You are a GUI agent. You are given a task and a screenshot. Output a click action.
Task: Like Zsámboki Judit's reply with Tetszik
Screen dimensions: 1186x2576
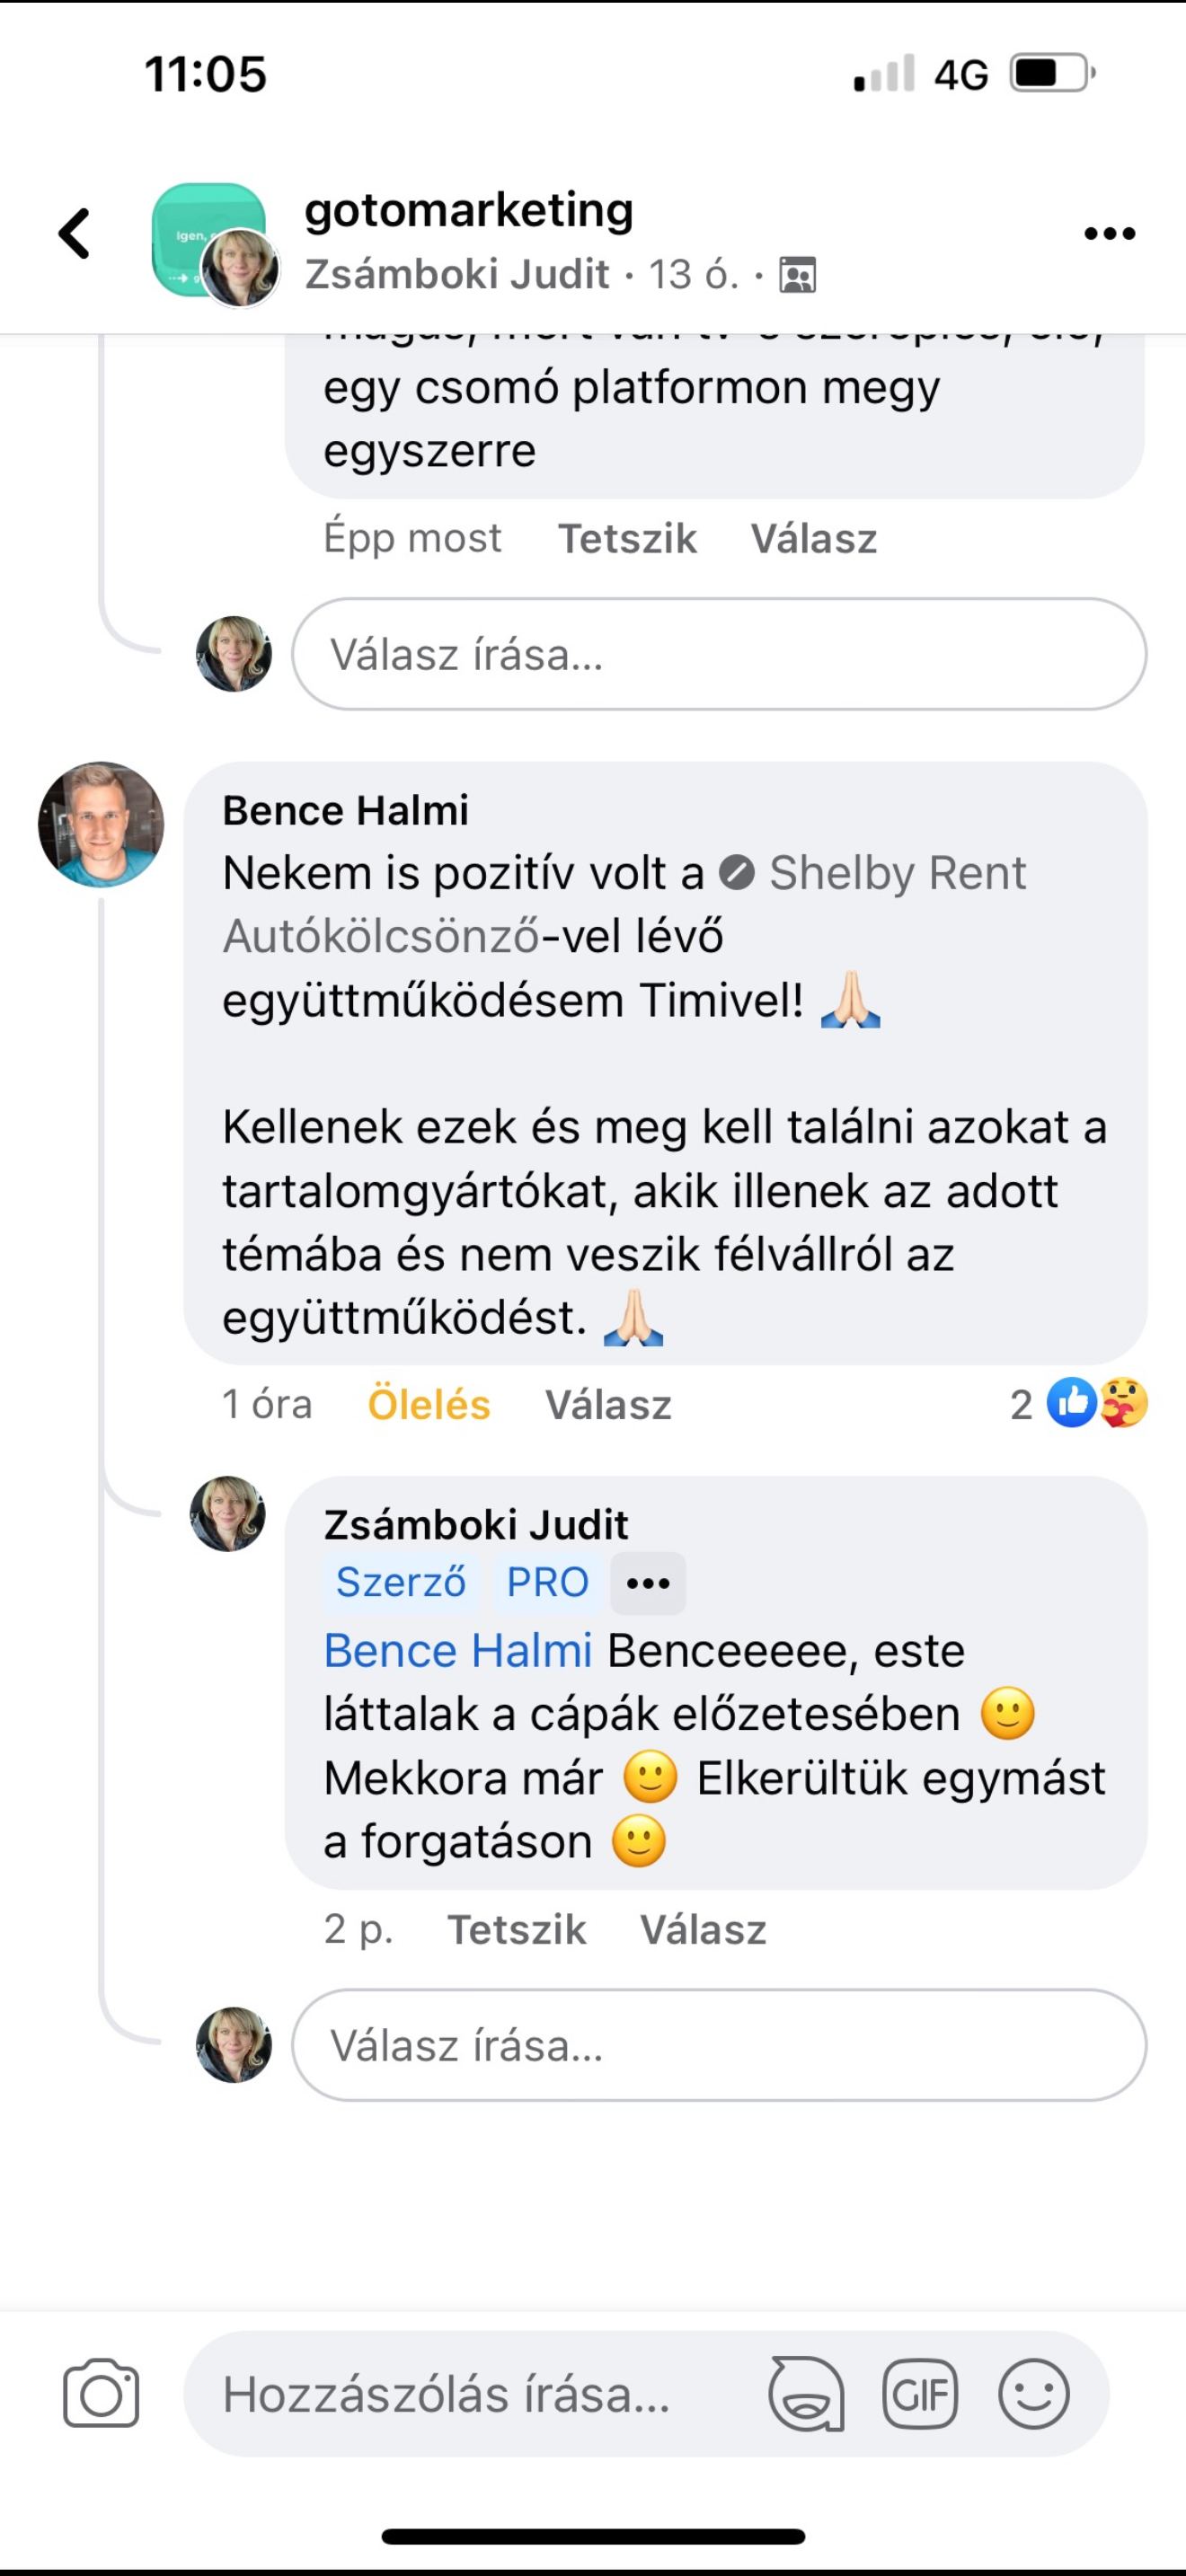coord(518,1930)
